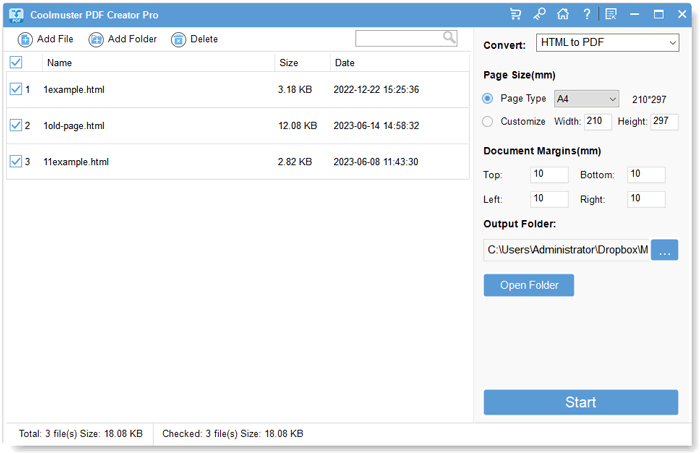Open the feedback notes icon
This screenshot has width=700, height=454.
click(611, 14)
